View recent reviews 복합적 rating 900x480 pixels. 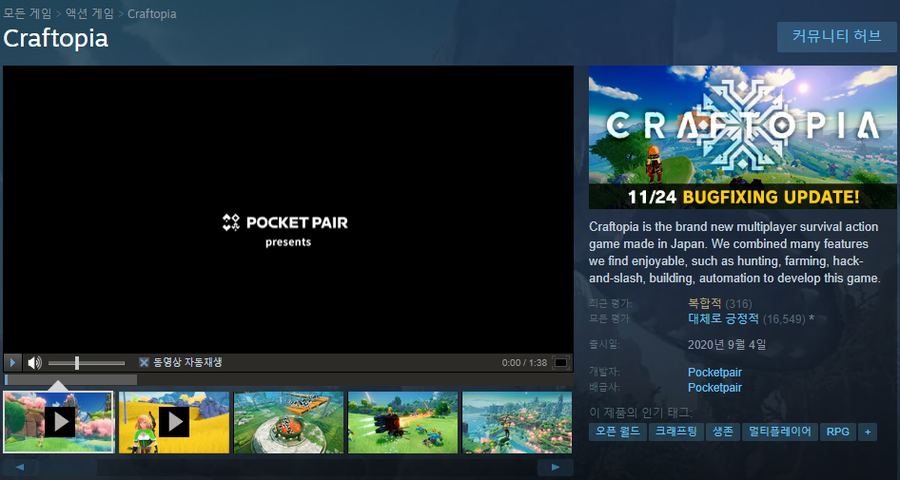[x=704, y=303]
